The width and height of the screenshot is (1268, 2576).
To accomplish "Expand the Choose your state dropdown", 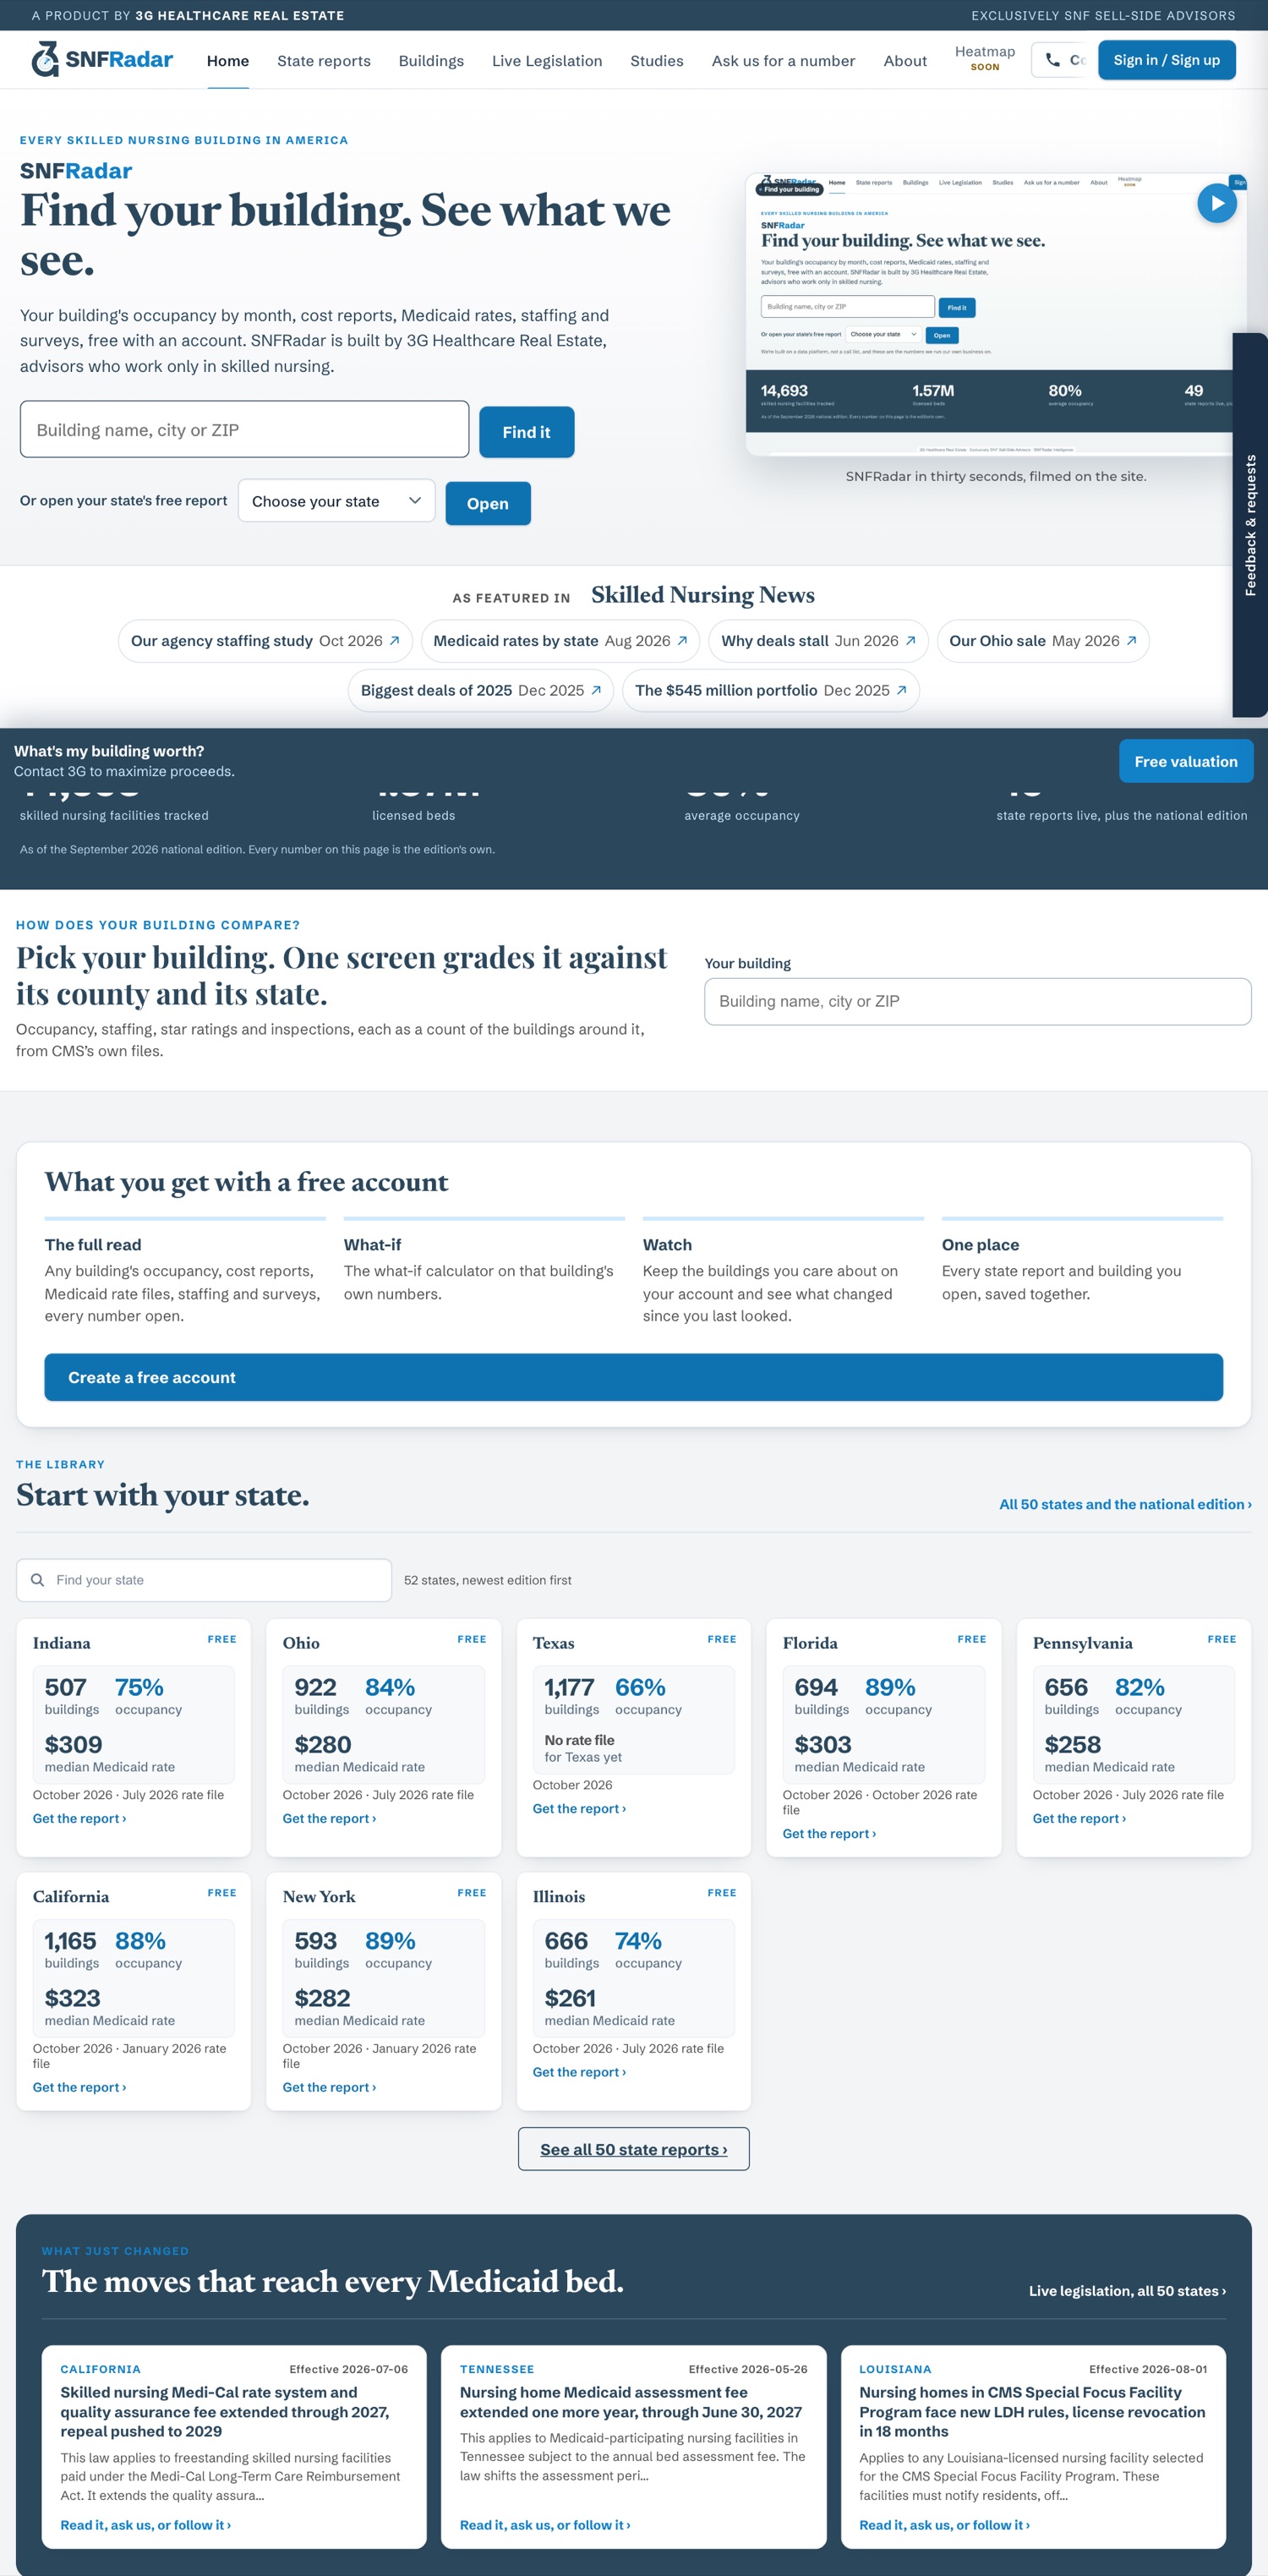I will click(336, 501).
